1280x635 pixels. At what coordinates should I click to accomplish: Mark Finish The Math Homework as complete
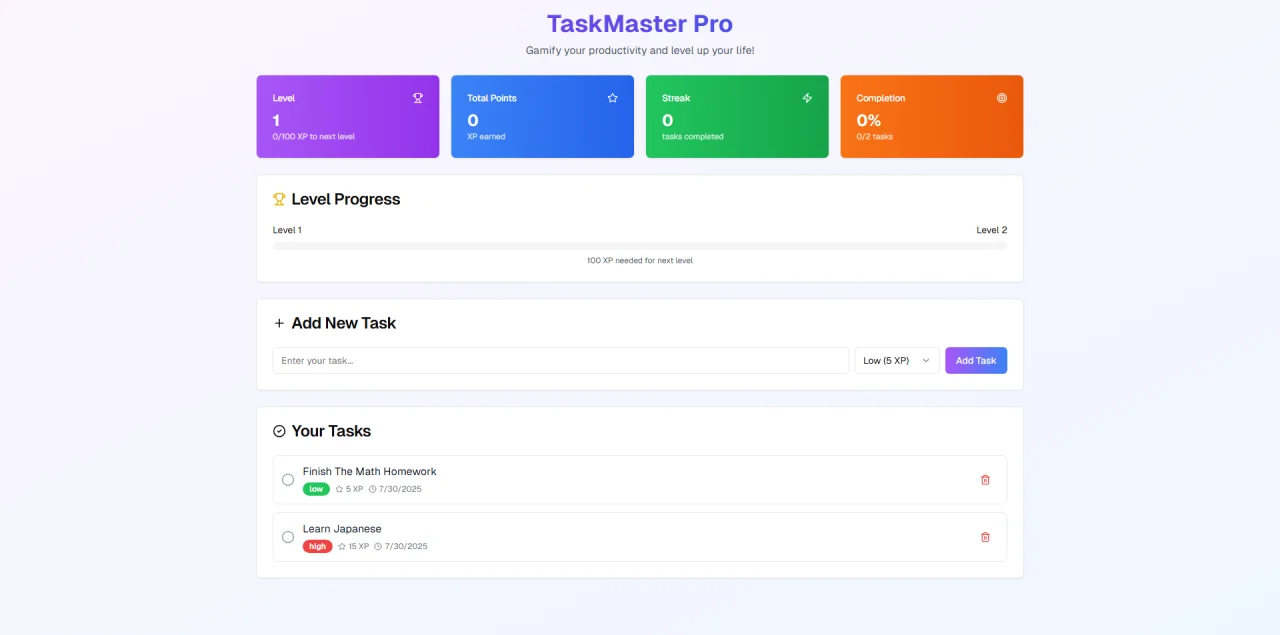pos(288,480)
